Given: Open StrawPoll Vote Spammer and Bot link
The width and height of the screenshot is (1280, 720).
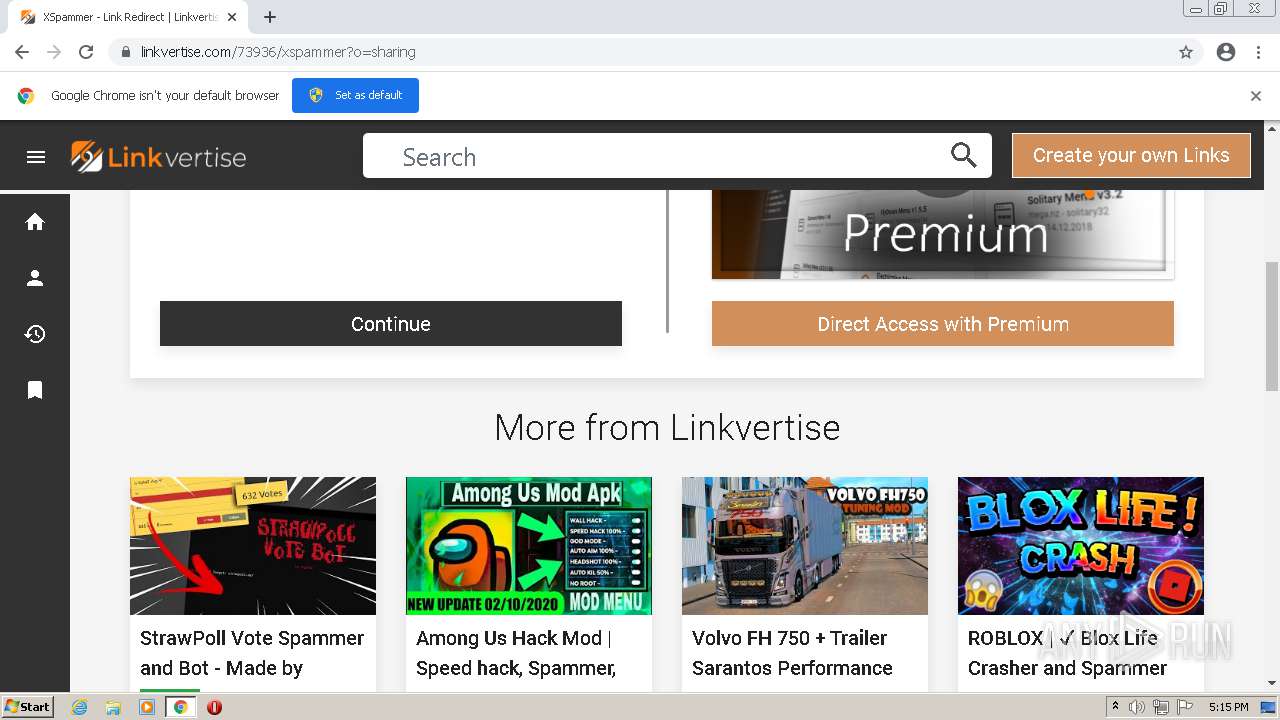Looking at the screenshot, I should click(252, 653).
